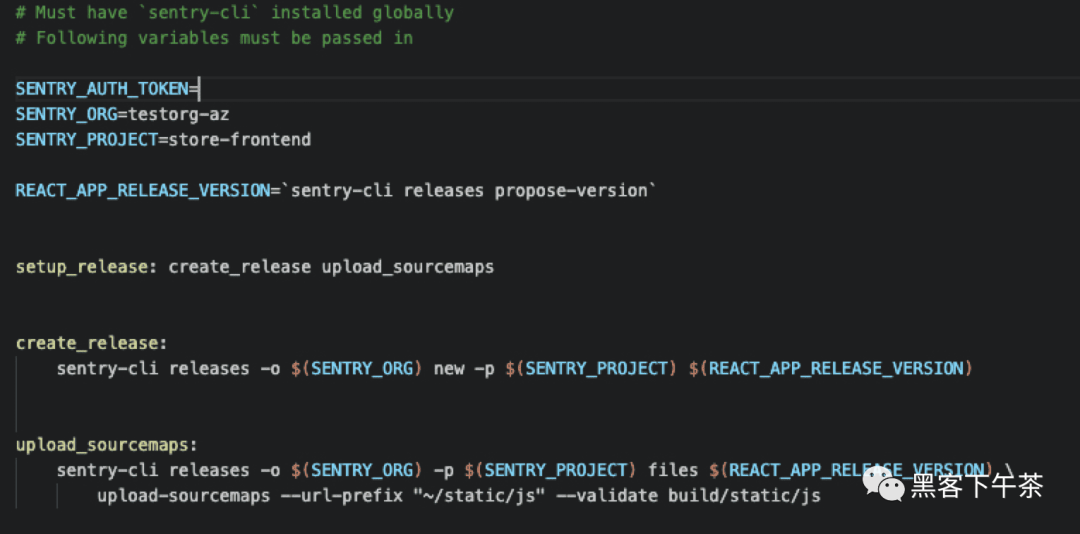This screenshot has width=1080, height=534.
Task: Click the comment 'Following variables must be passed in'
Action: click(x=214, y=38)
